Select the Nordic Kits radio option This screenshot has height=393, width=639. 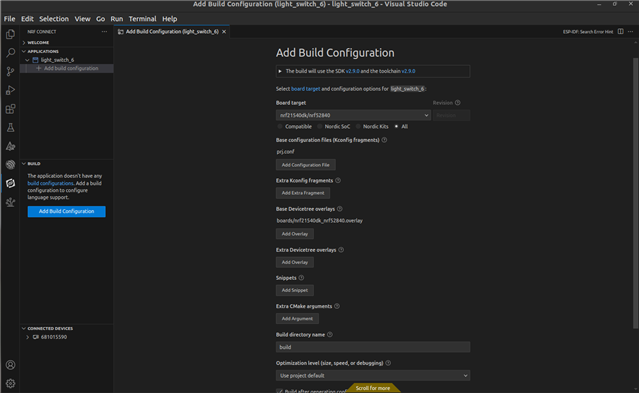[358, 126]
